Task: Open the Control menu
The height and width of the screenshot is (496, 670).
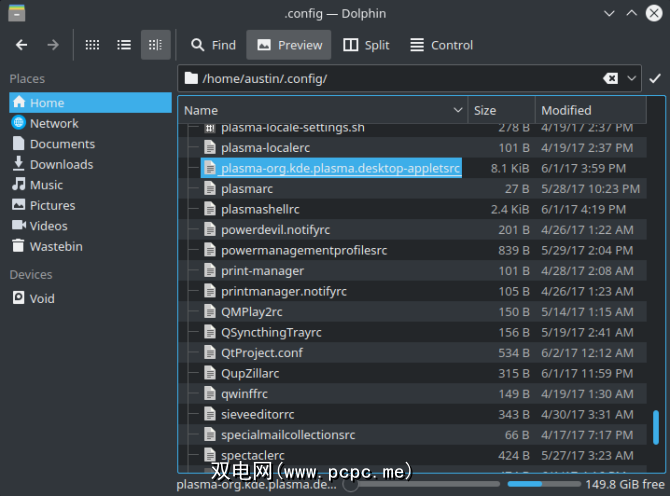Action: click(x=441, y=45)
